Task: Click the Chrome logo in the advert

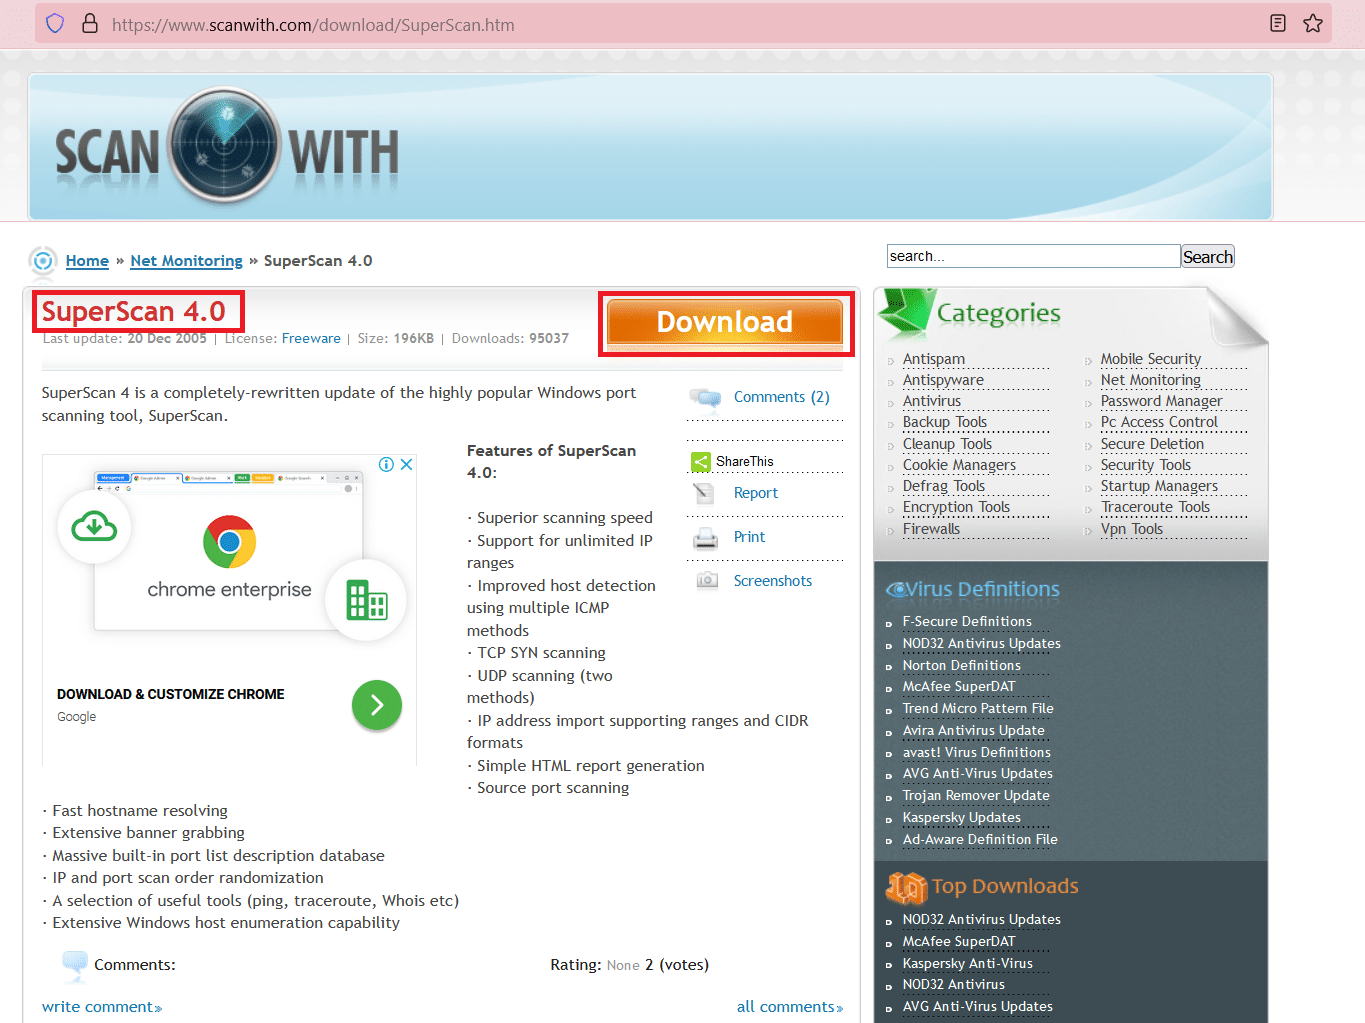Action: coord(229,541)
